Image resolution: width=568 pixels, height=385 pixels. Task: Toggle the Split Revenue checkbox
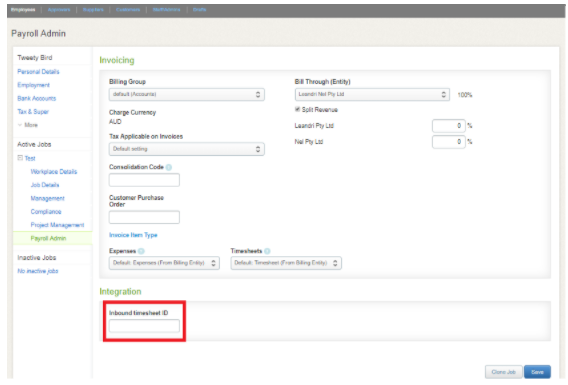click(297, 109)
